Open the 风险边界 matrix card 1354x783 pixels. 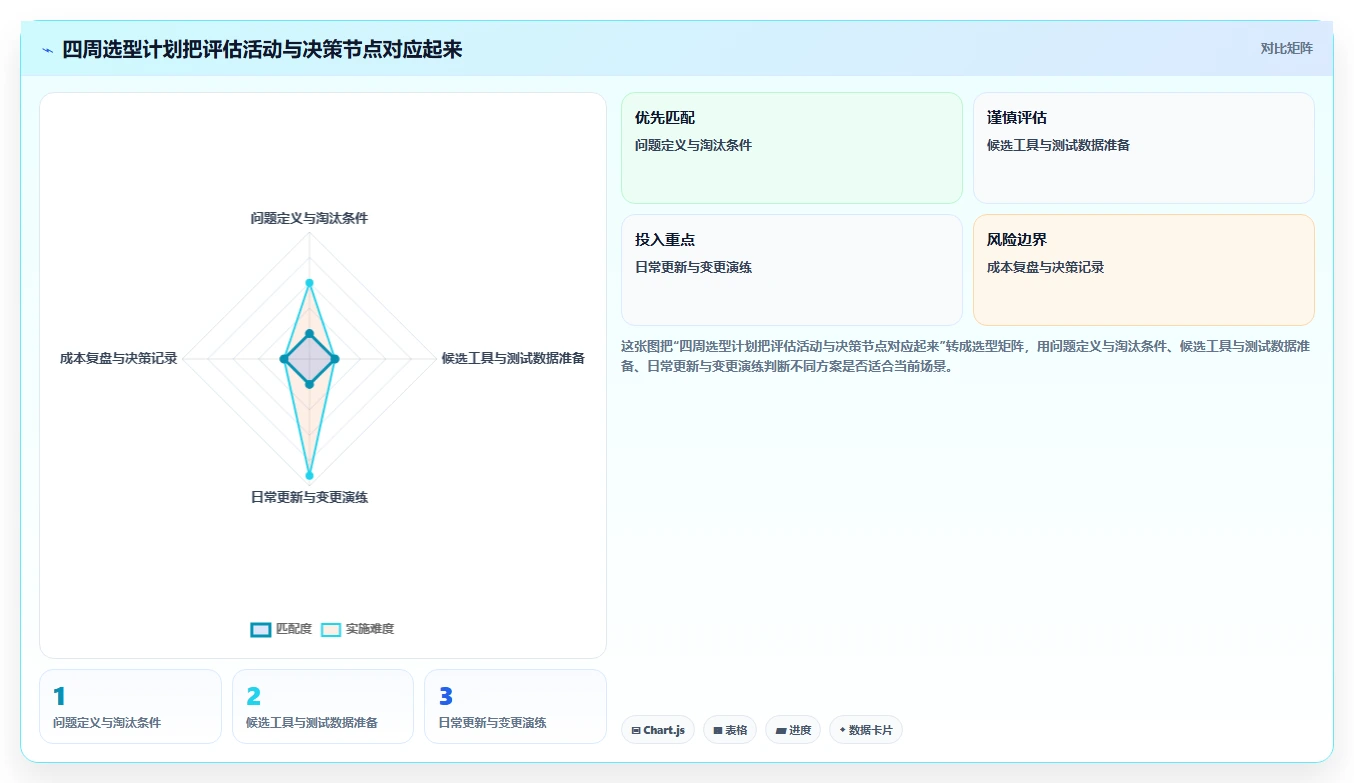(1143, 270)
